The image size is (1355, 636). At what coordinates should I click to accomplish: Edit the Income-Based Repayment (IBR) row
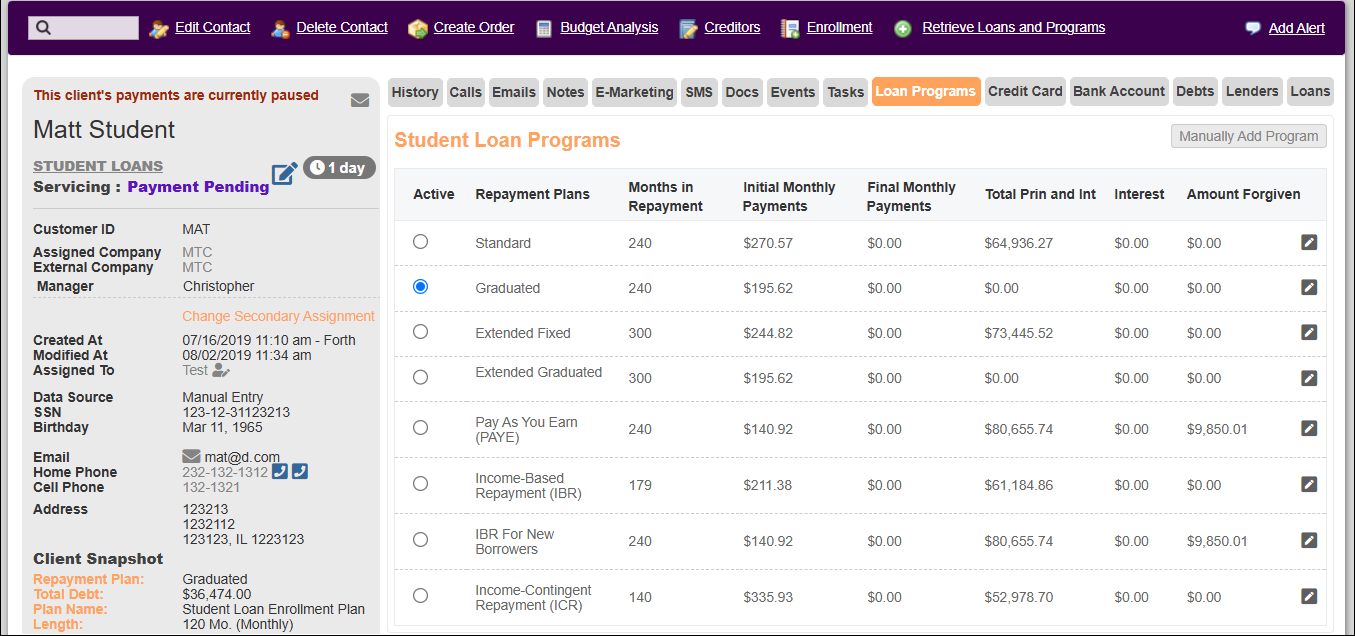tap(1309, 484)
